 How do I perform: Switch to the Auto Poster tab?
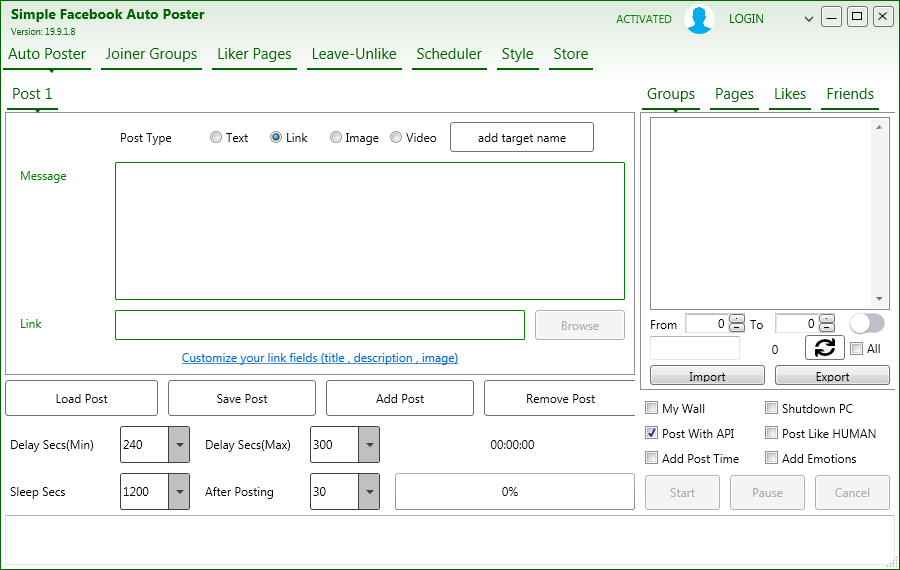point(47,54)
